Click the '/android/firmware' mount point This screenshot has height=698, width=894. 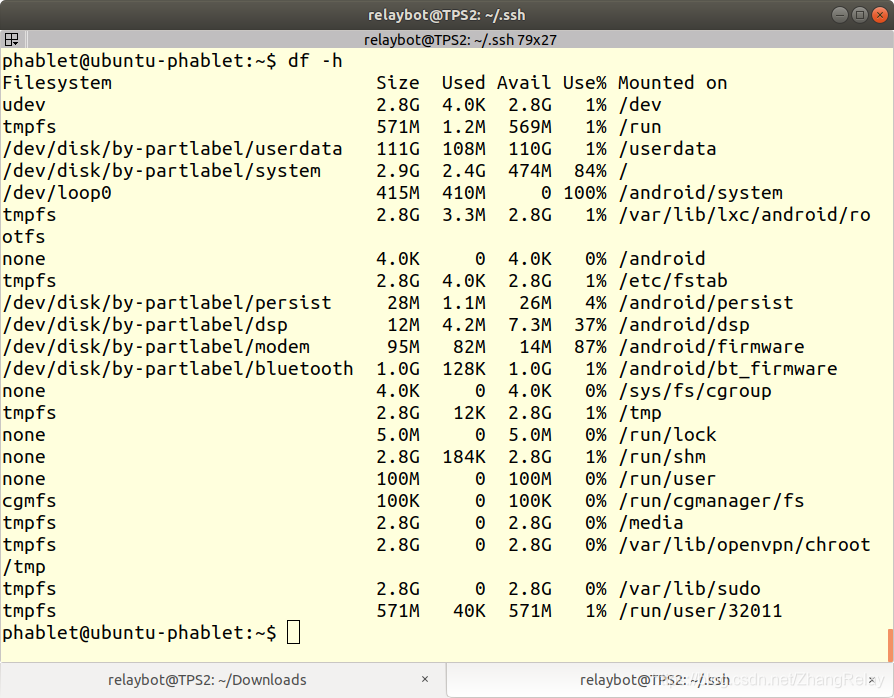coord(712,347)
